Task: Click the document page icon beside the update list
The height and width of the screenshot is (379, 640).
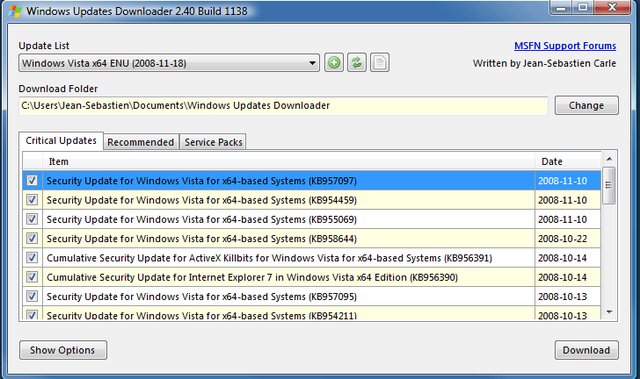Action: tap(380, 63)
